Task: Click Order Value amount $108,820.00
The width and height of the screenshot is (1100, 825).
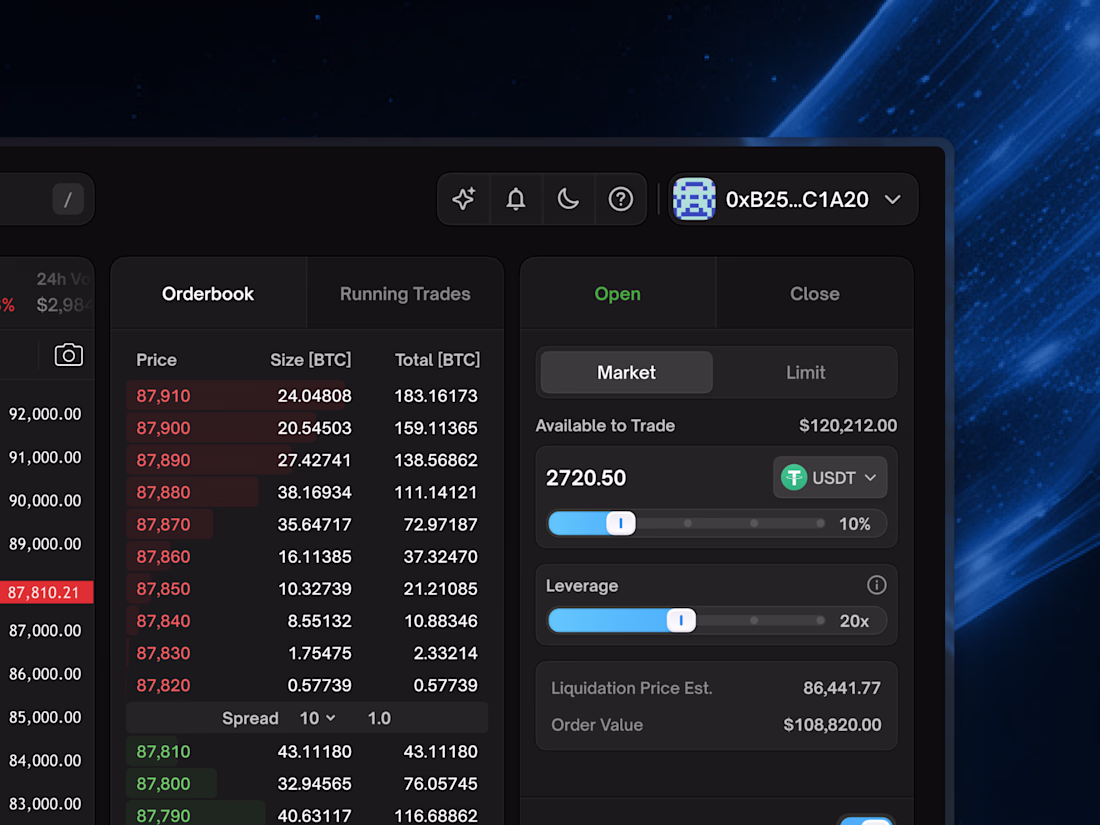Action: [833, 725]
